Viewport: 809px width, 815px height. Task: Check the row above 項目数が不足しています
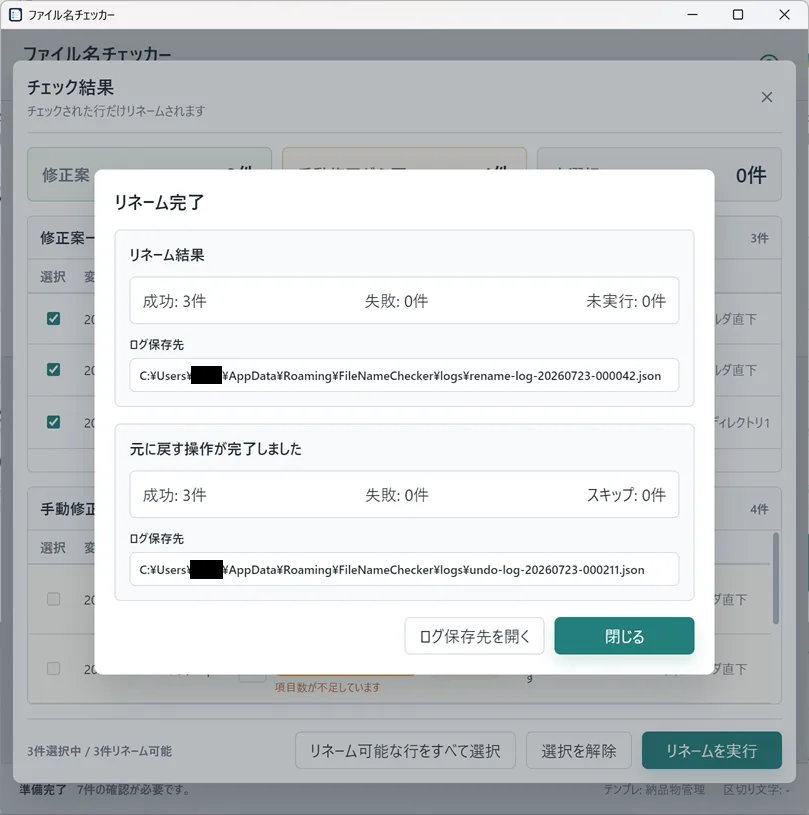coord(54,668)
